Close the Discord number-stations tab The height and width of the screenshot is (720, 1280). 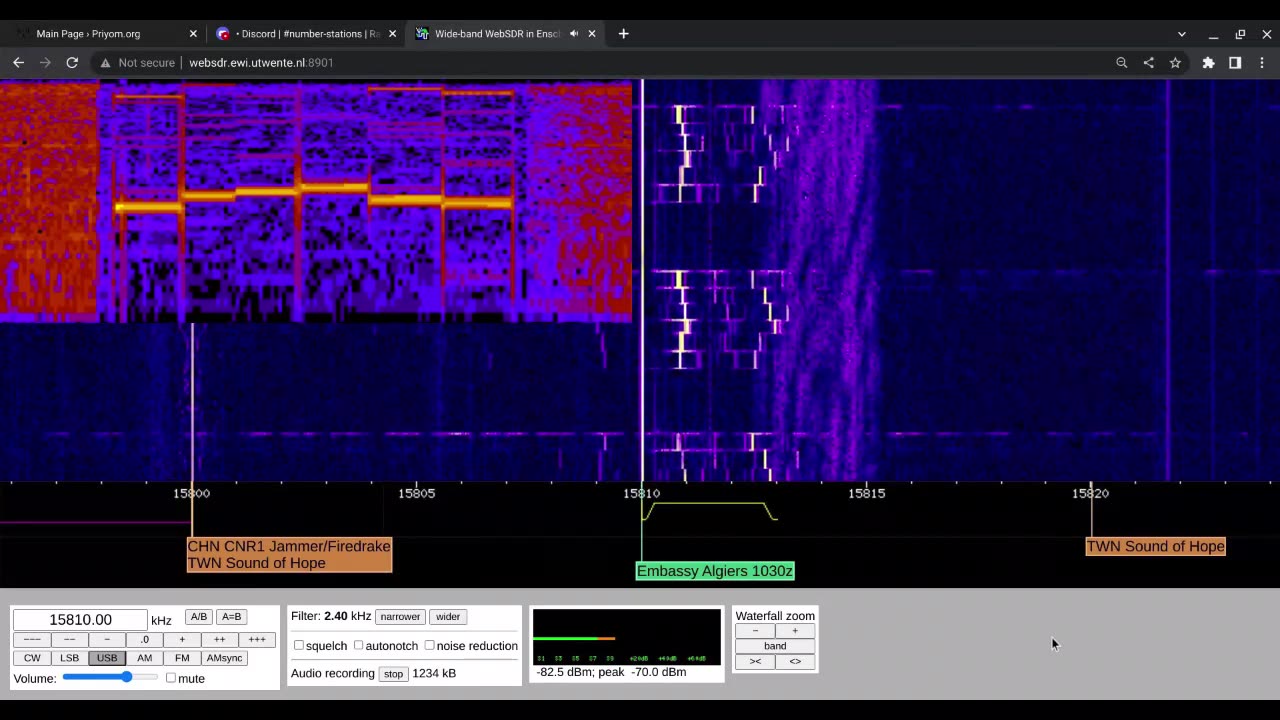[x=392, y=33]
